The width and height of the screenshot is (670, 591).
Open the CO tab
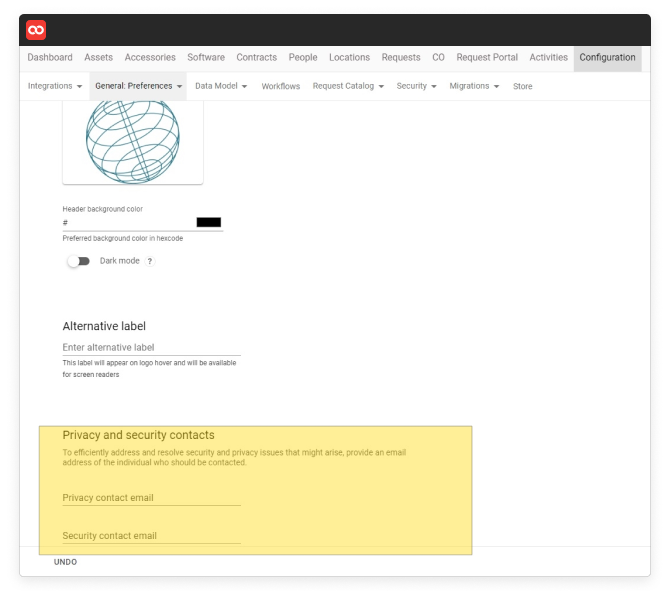(438, 57)
